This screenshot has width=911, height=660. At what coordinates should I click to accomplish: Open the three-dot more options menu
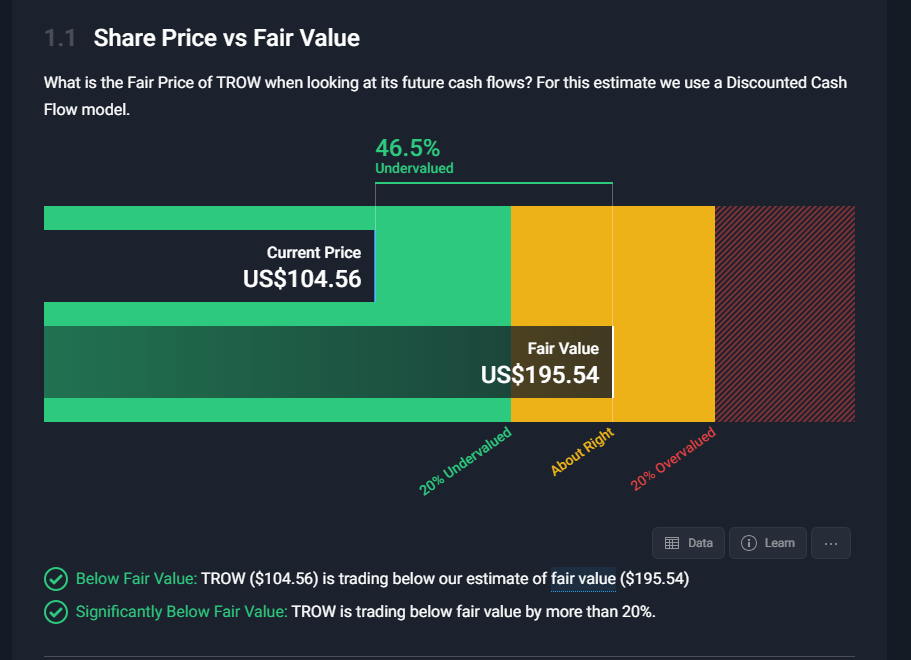[x=830, y=543]
